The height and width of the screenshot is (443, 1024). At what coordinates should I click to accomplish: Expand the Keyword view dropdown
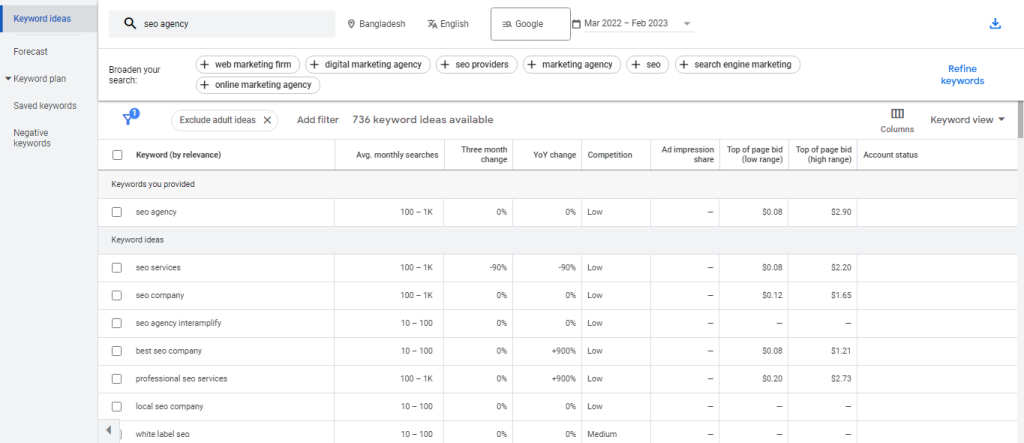967,120
